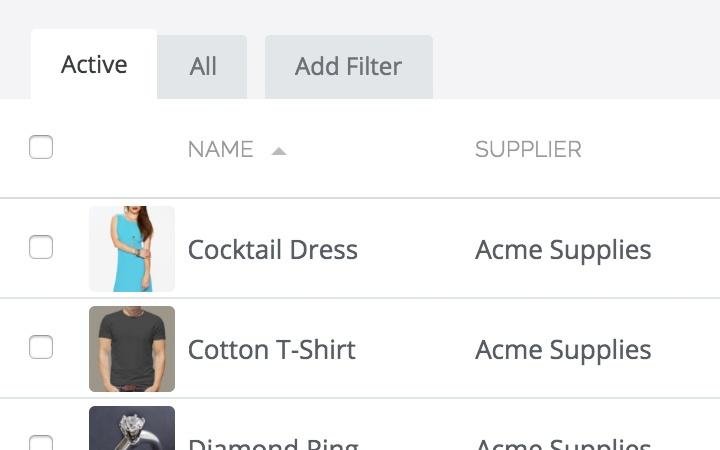Select the Cotton T-Shirt table row
The width and height of the screenshot is (720, 450).
click(360, 349)
